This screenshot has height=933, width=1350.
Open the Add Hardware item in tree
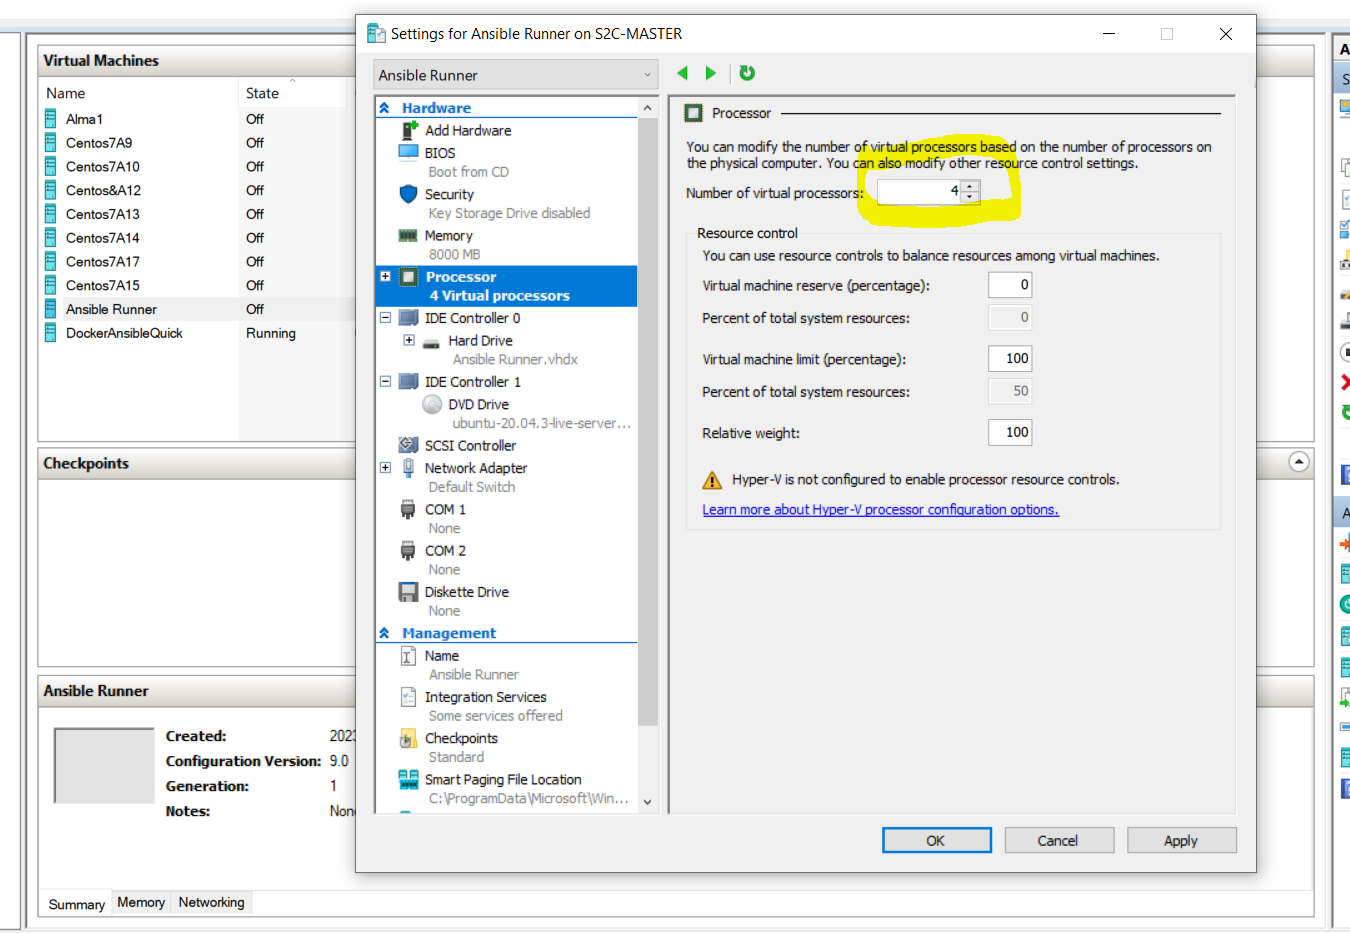click(467, 130)
